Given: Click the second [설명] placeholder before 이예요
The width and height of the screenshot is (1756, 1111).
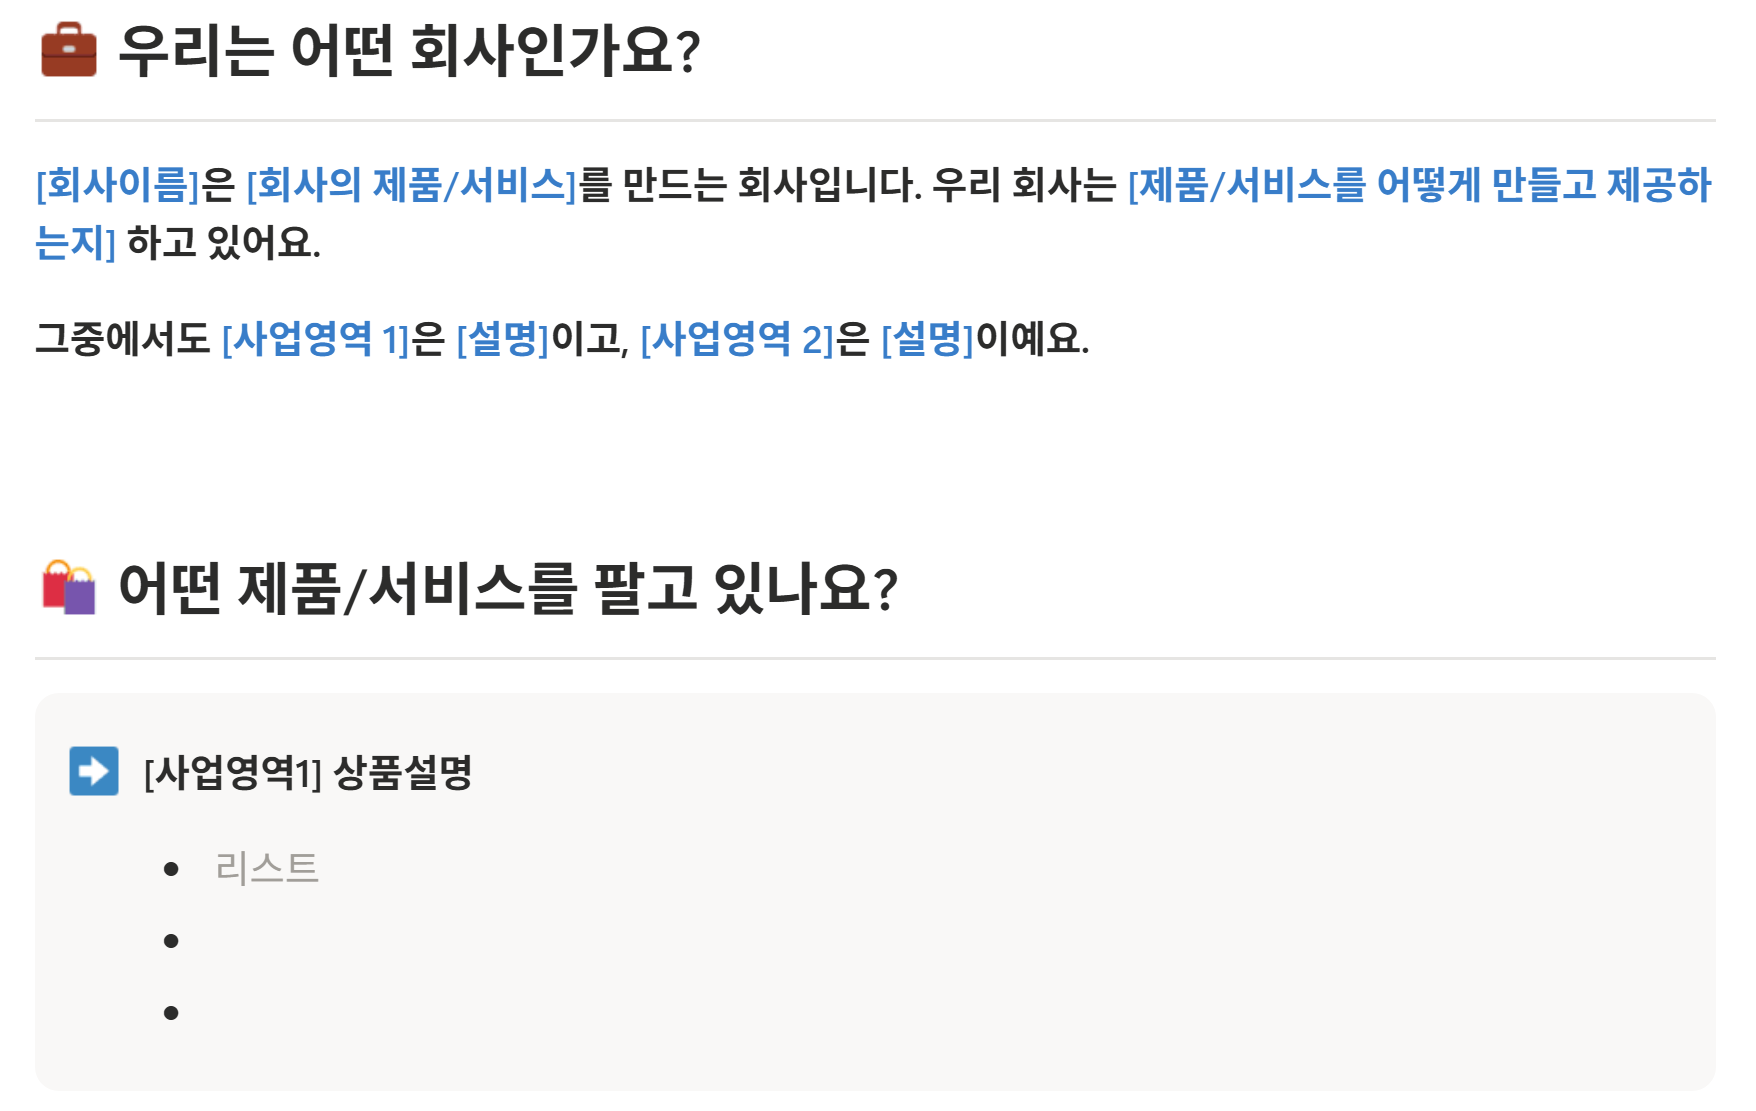Looking at the screenshot, I should pyautogui.click(x=927, y=339).
